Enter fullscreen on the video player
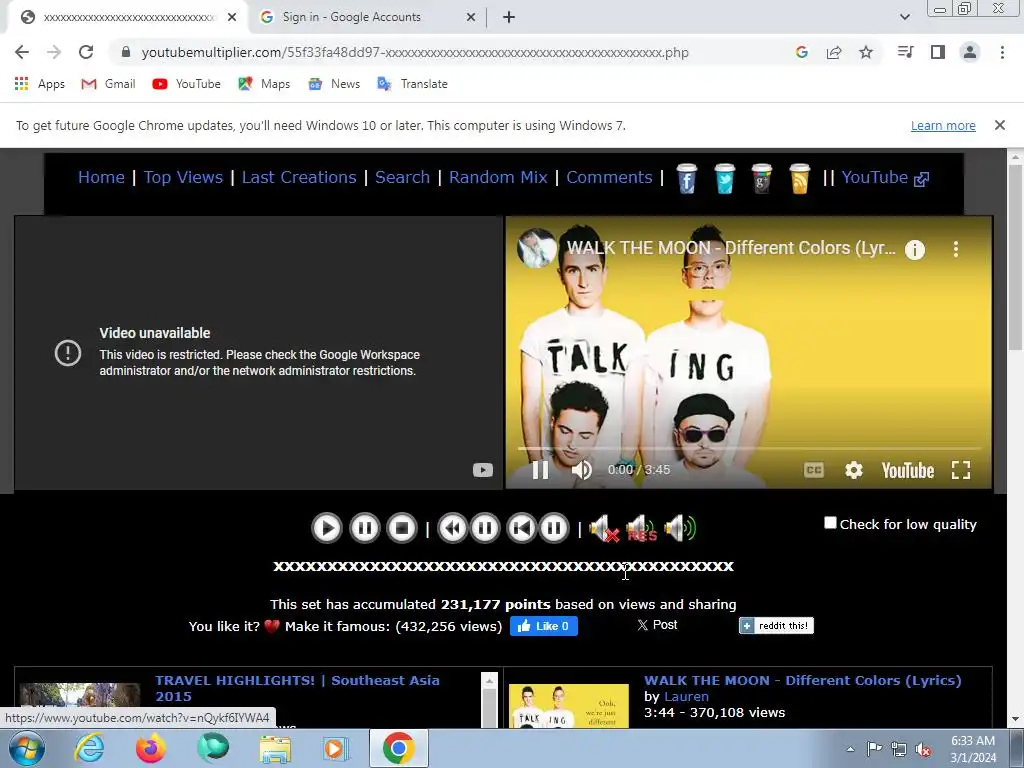1024x768 pixels. 961,470
